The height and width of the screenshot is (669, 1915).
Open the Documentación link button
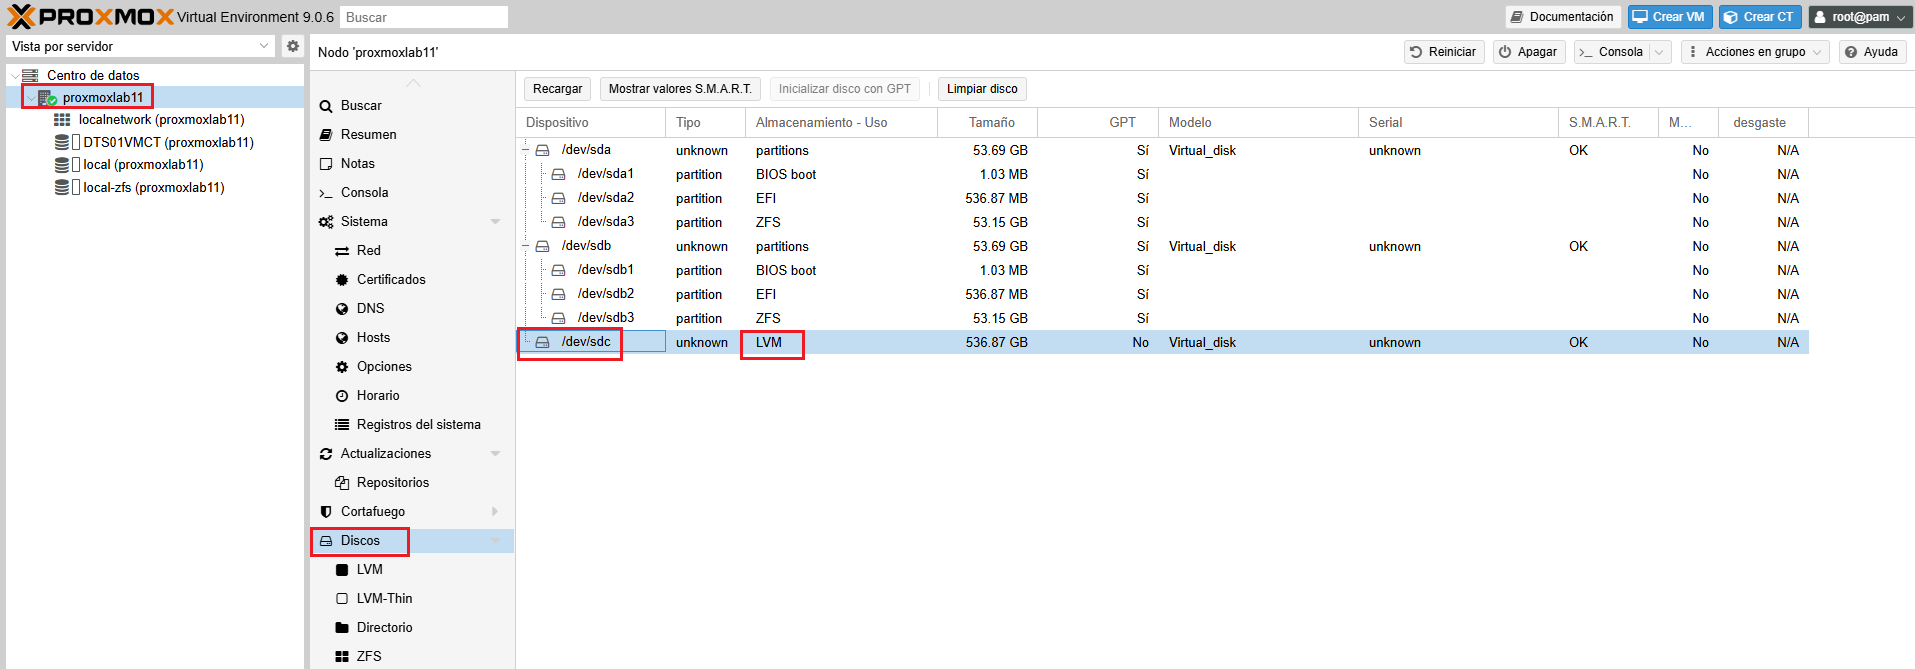coord(1563,17)
